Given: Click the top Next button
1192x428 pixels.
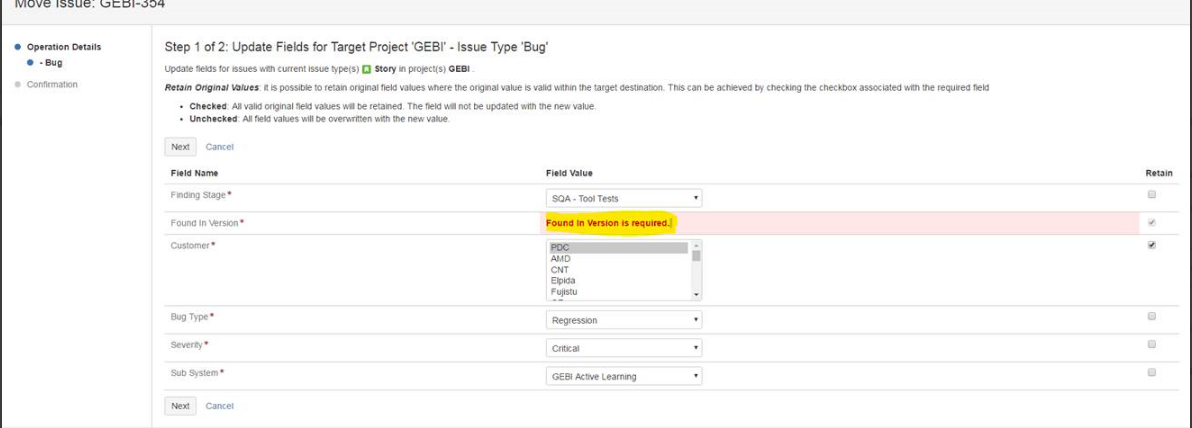Looking at the screenshot, I should 180,147.
